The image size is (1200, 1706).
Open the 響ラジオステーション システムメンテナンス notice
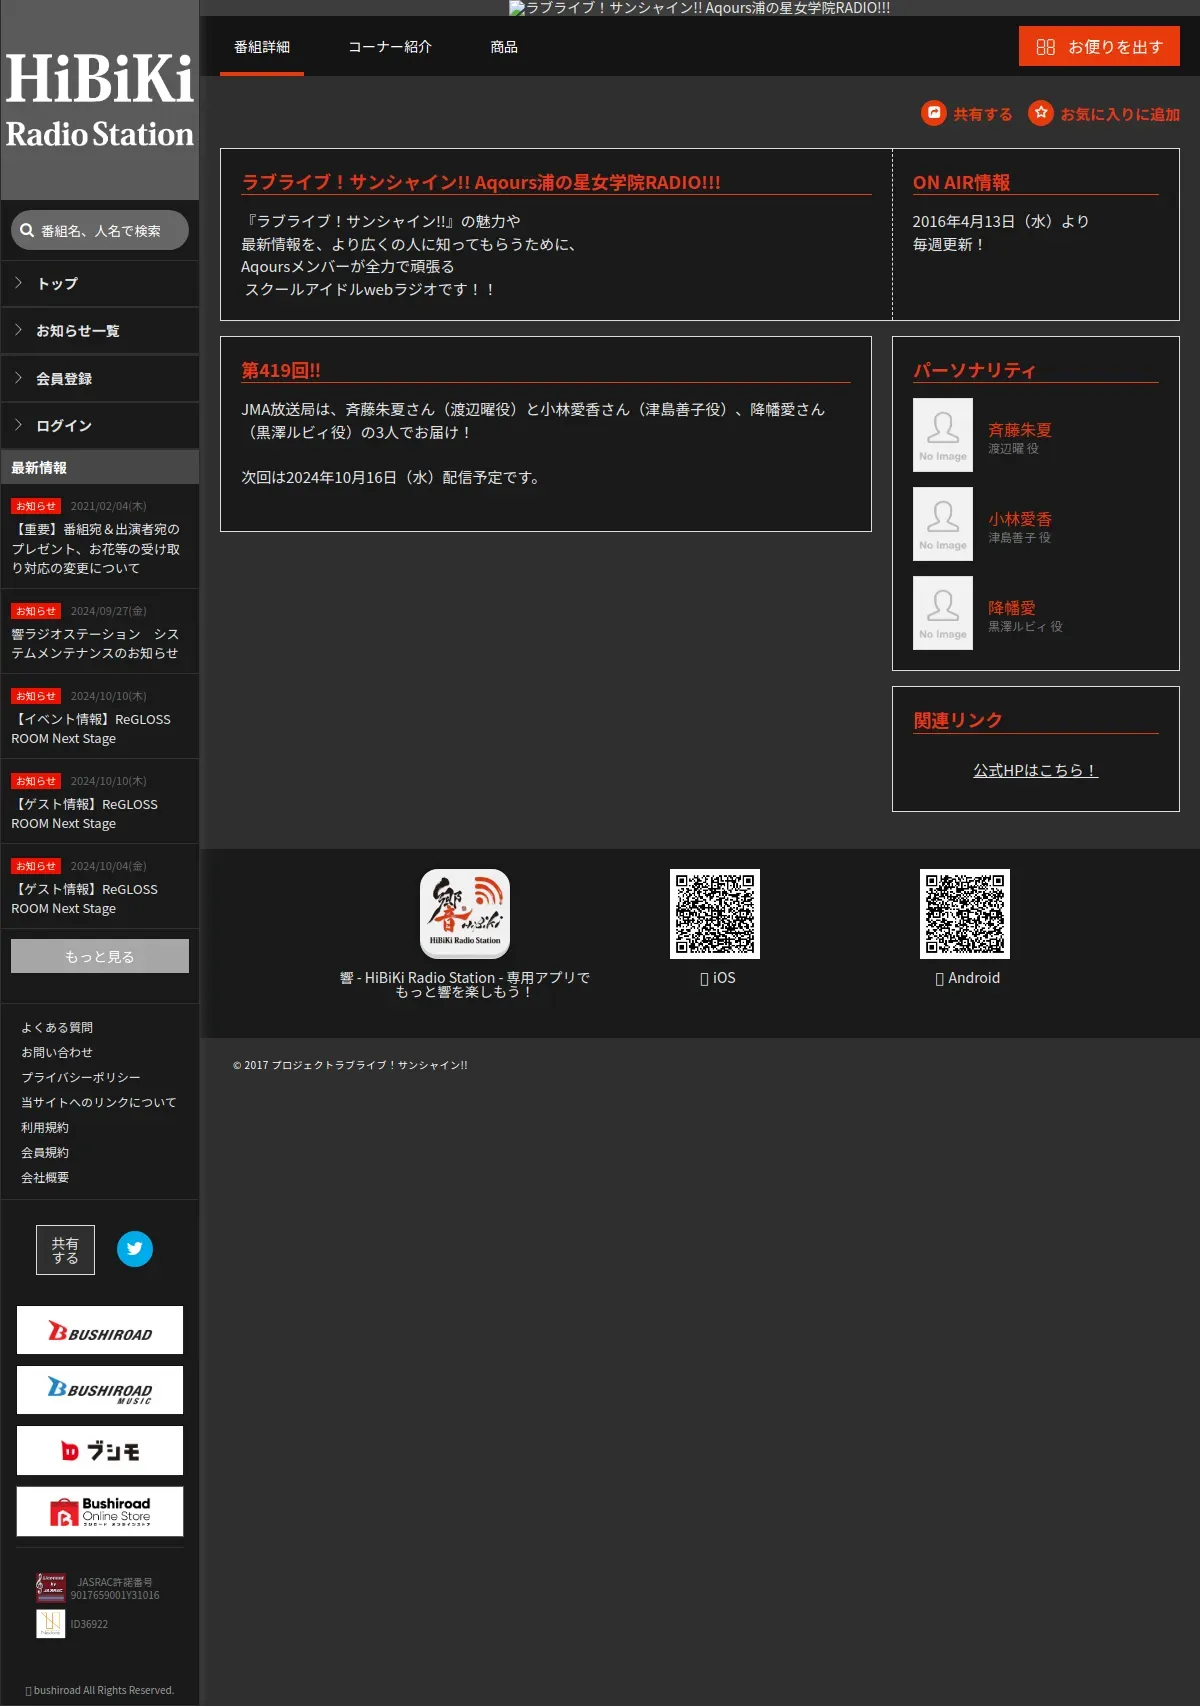pos(96,644)
